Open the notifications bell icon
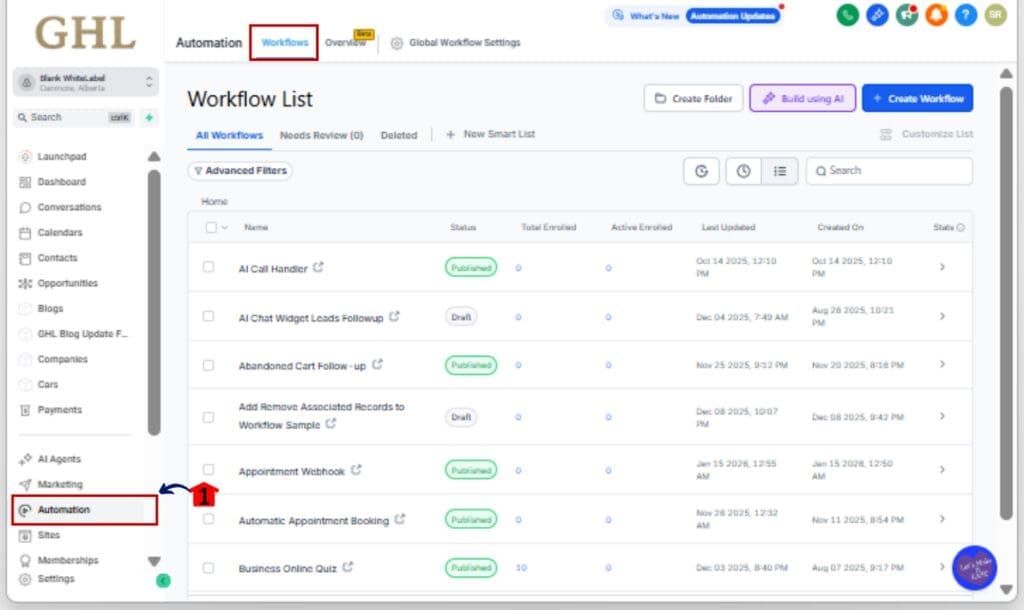 click(935, 15)
